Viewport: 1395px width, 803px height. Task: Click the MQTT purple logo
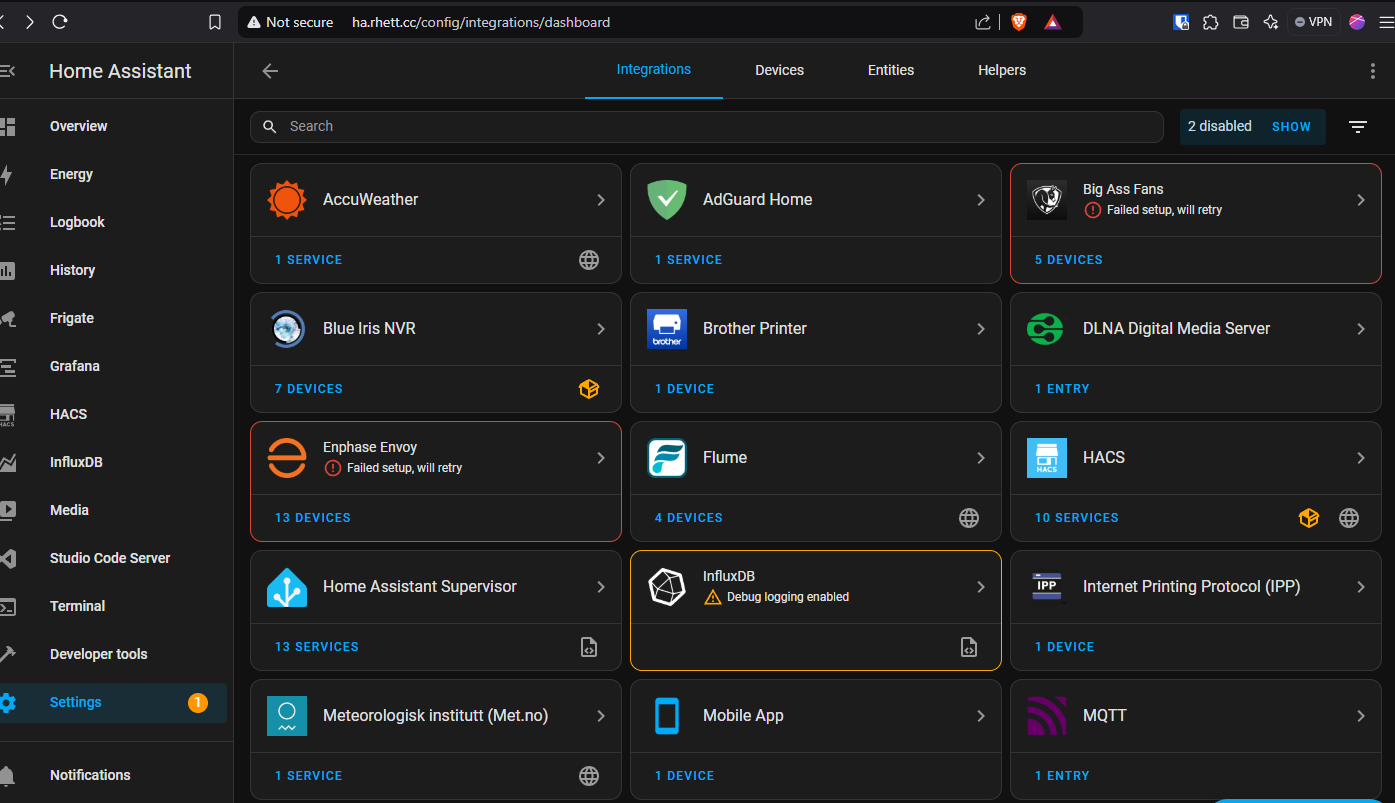[x=1047, y=716]
